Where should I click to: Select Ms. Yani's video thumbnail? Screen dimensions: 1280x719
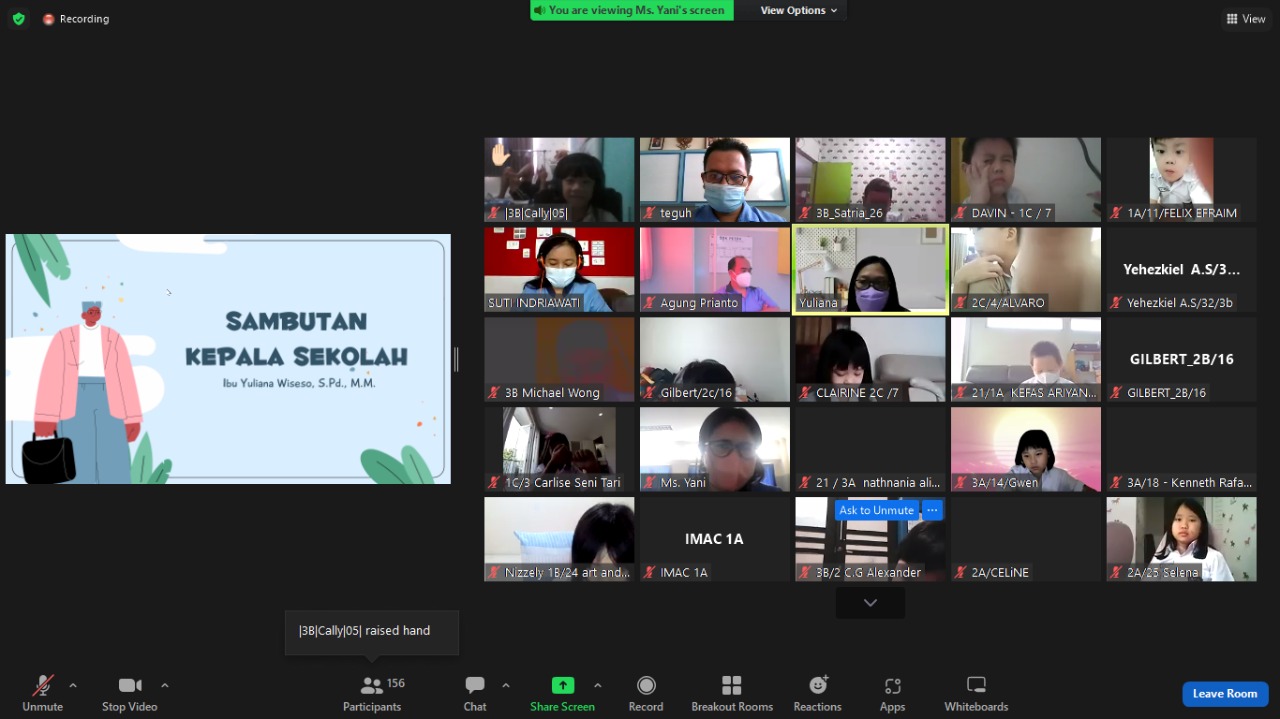(x=715, y=449)
